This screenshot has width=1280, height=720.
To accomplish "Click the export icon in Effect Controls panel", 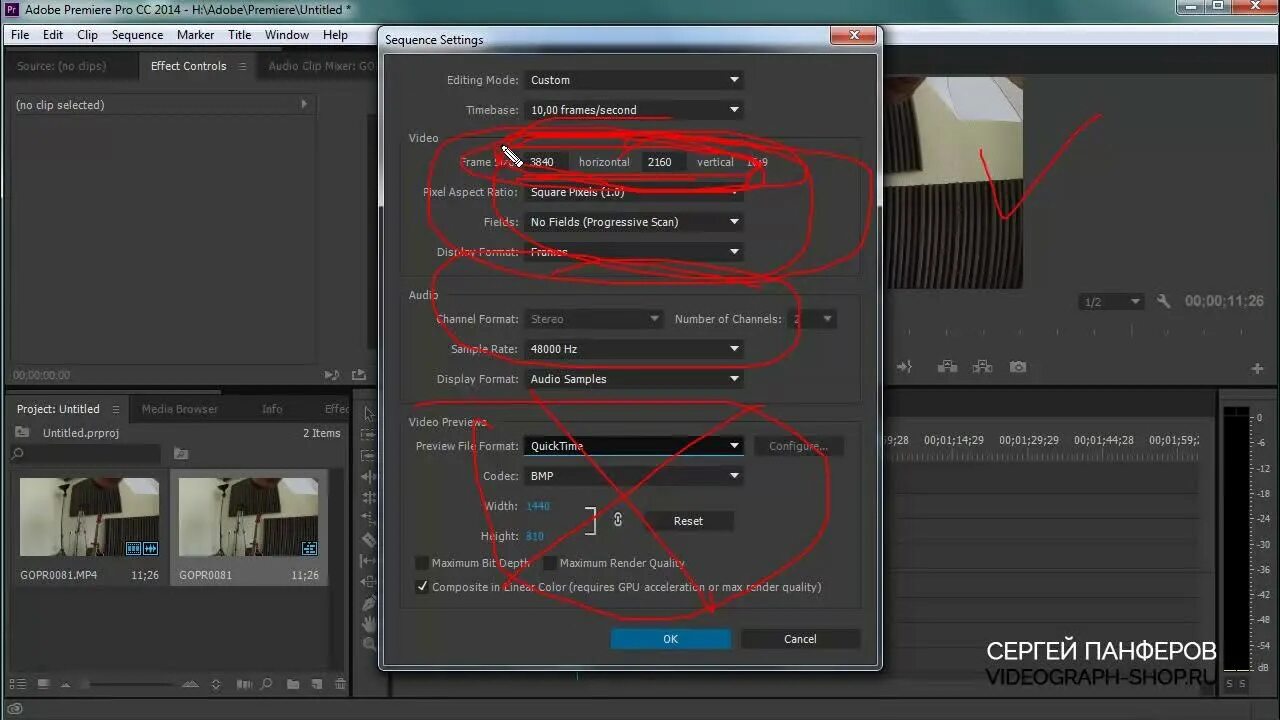I will (359, 375).
